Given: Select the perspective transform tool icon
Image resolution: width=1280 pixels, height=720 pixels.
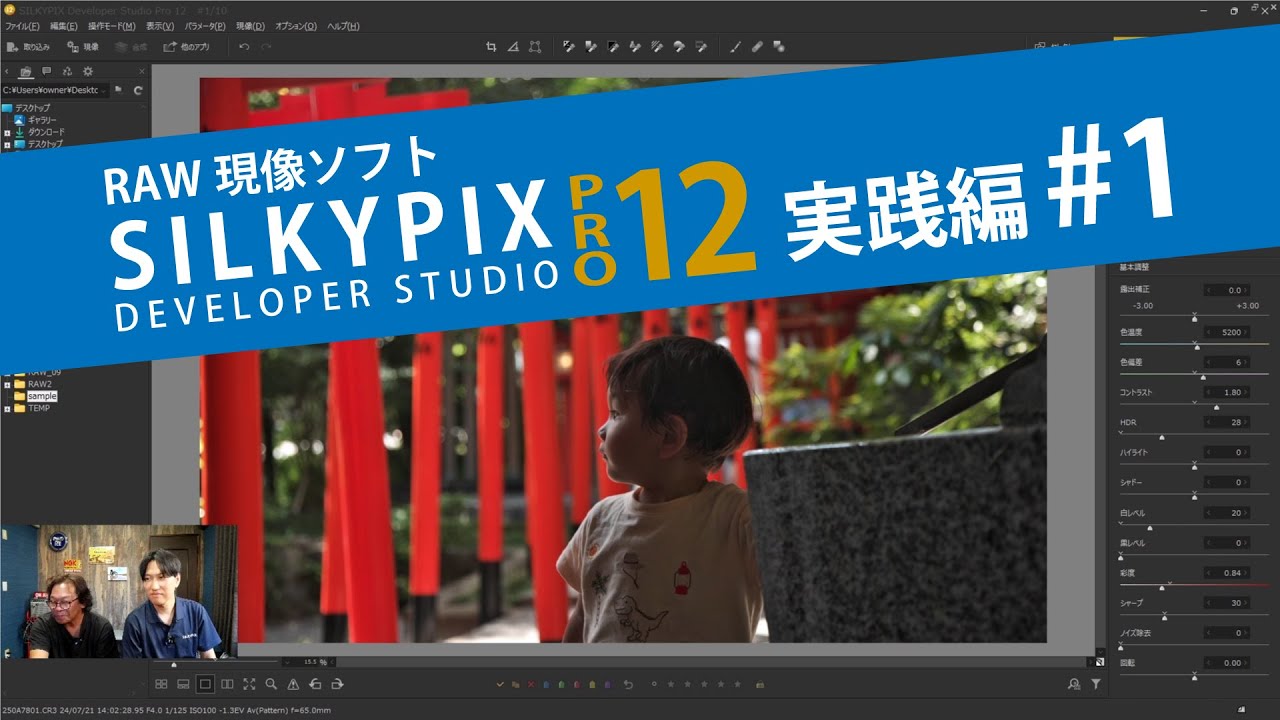Looking at the screenshot, I should [x=536, y=46].
